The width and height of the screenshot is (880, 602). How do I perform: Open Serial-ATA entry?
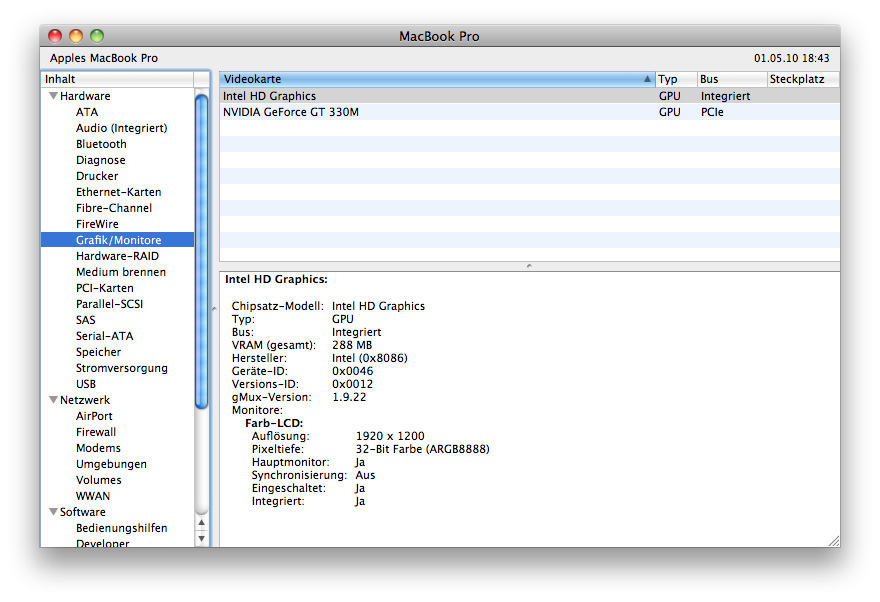click(x=104, y=336)
